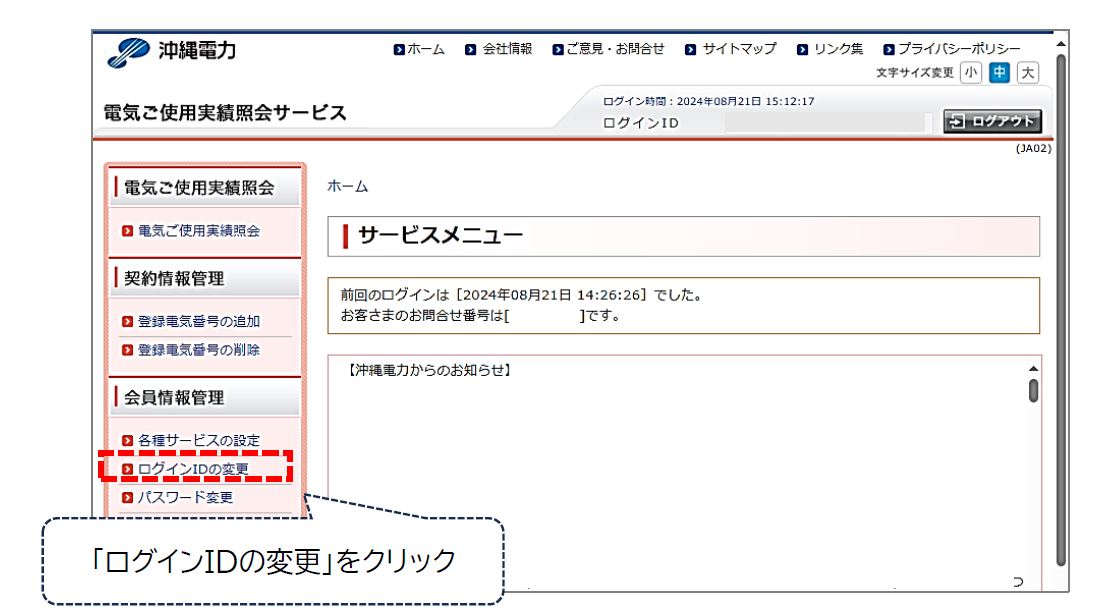The width and height of the screenshot is (1105, 610).
Task: Click the arrow icon beside 会社情報
Action: pos(471,49)
